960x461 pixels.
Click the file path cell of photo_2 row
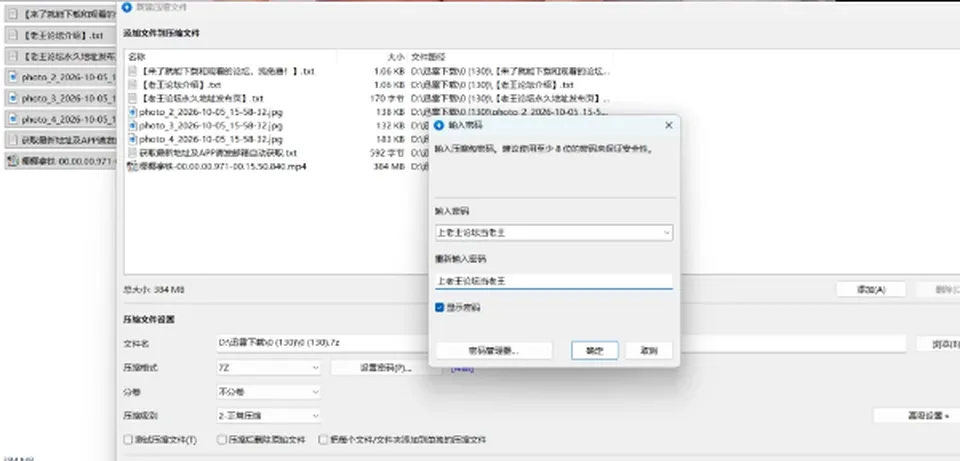coord(509,112)
